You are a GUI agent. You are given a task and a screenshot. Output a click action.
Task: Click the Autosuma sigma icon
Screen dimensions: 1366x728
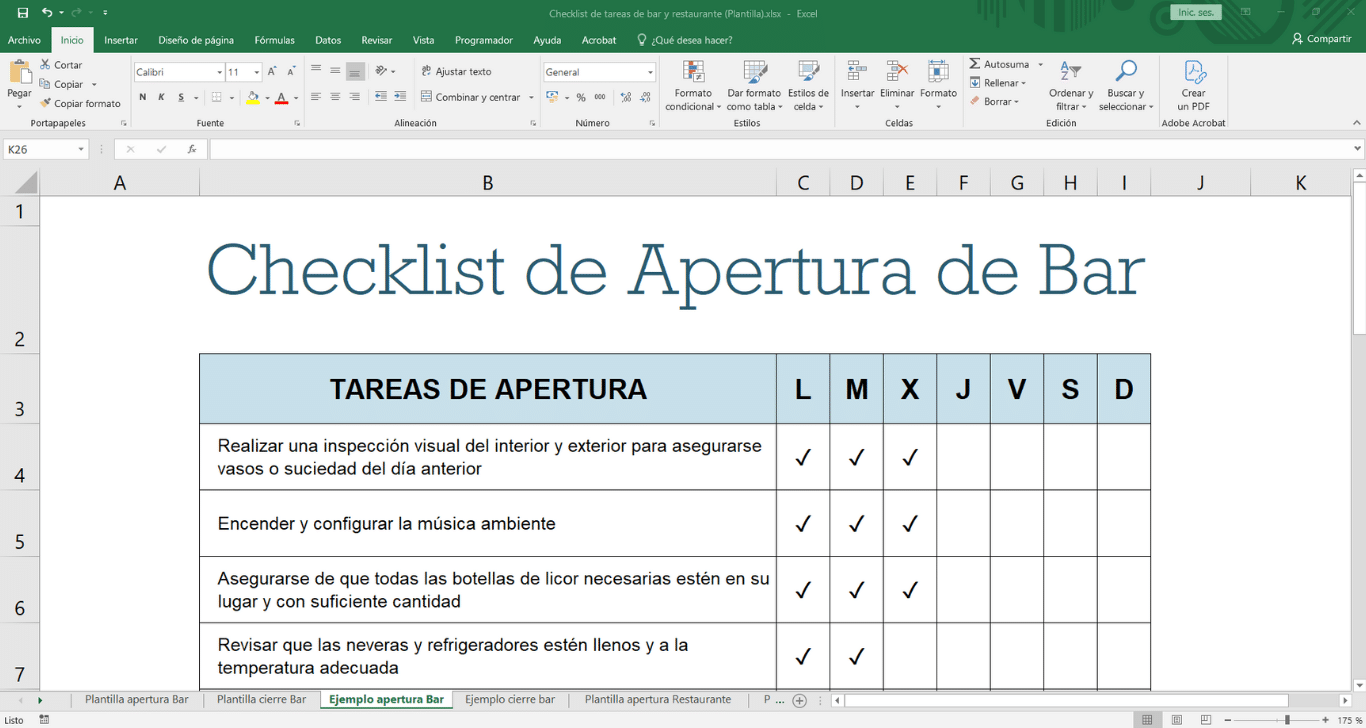click(975, 64)
